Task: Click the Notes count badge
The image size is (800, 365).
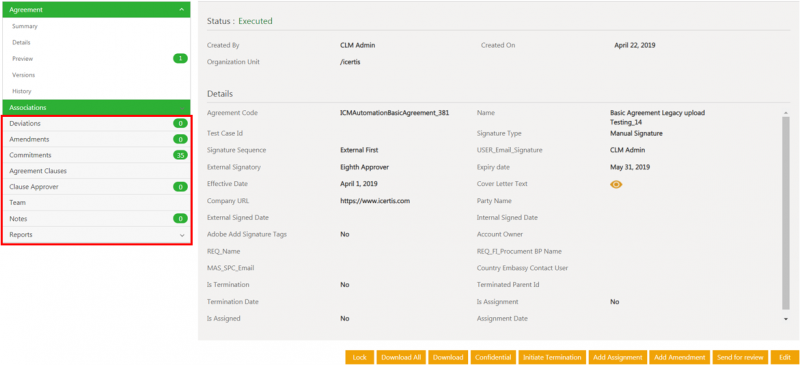Action: [180, 218]
